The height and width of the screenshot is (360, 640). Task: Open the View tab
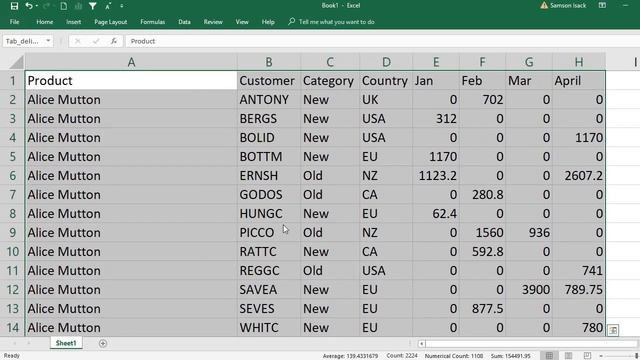(242, 22)
